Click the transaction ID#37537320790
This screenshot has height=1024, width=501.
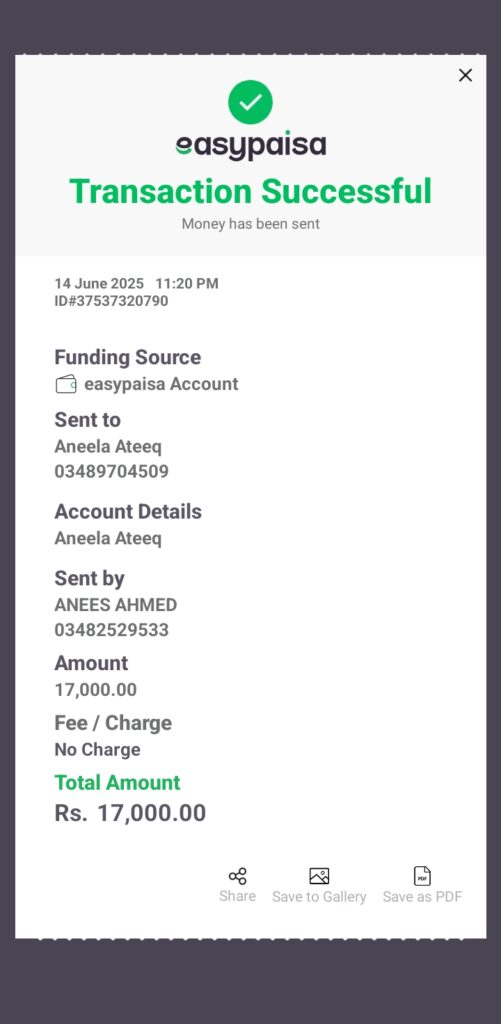111,301
